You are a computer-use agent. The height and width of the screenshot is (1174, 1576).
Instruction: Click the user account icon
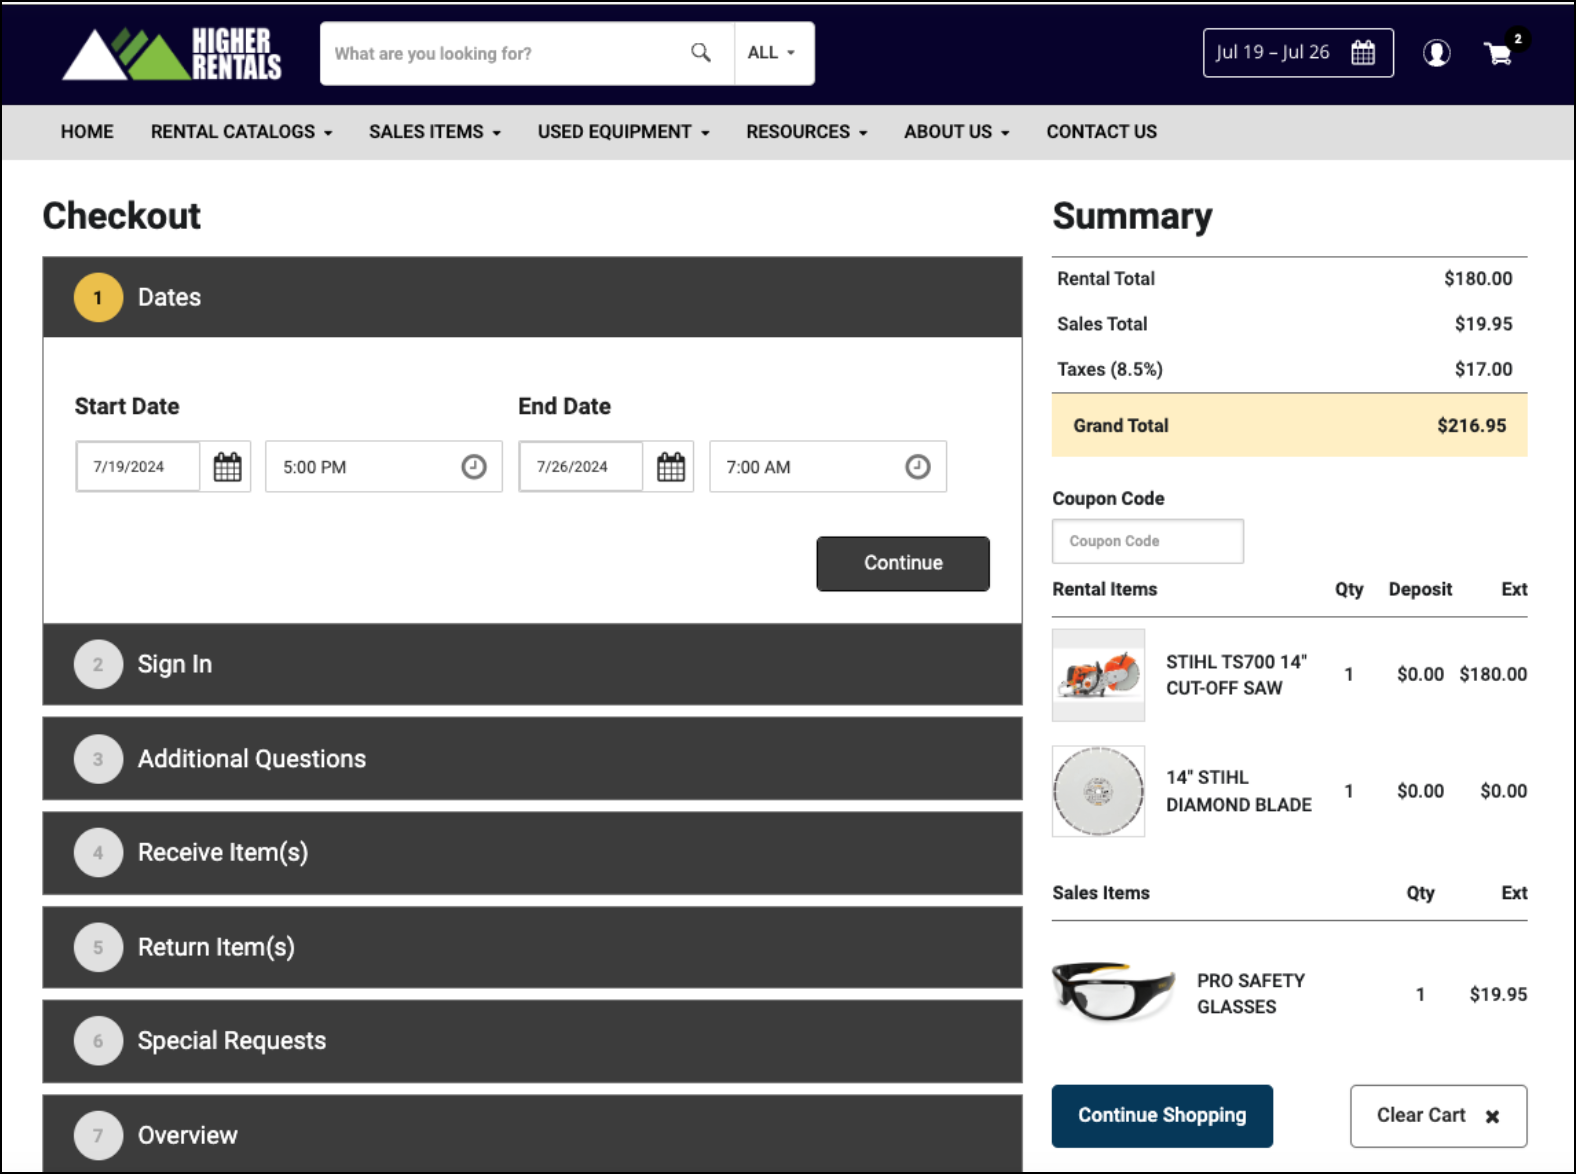click(x=1436, y=53)
